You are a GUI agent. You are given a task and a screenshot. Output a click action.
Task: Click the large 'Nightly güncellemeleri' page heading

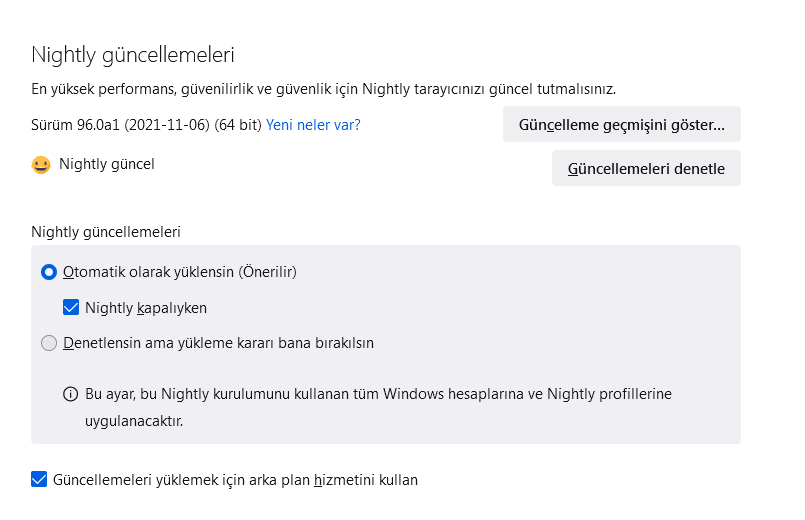point(133,54)
